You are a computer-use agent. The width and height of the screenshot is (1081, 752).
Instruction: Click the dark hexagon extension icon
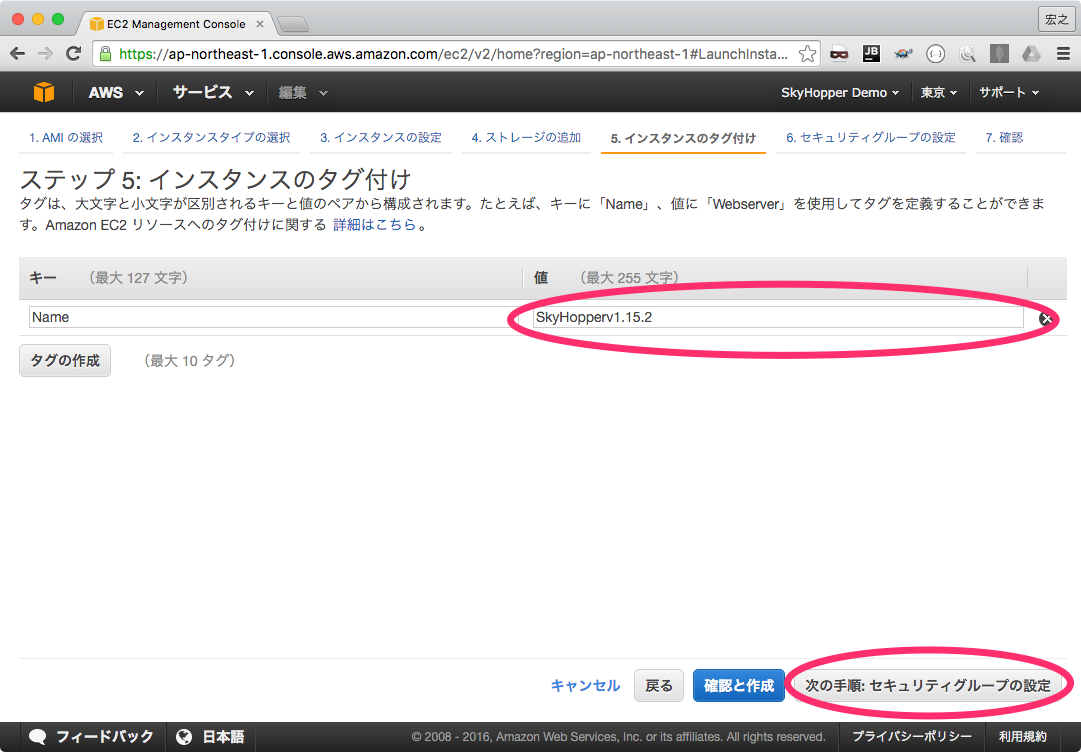click(1000, 54)
